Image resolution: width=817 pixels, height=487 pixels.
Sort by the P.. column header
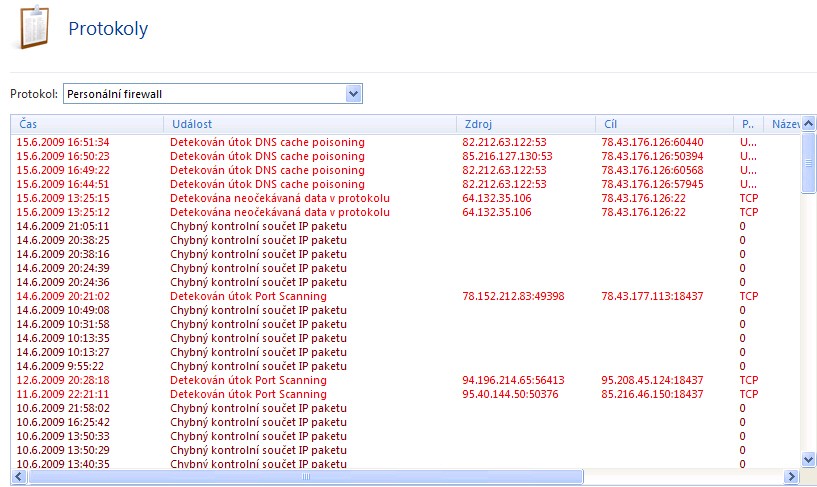749,124
